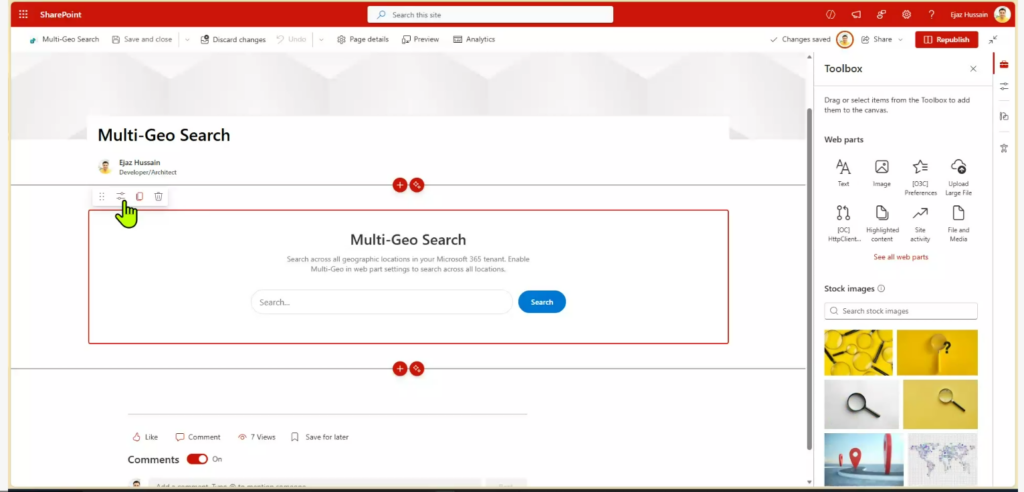This screenshot has height=492, width=1024.
Task: Expand the Save and close dropdown arrow
Action: coord(187,40)
